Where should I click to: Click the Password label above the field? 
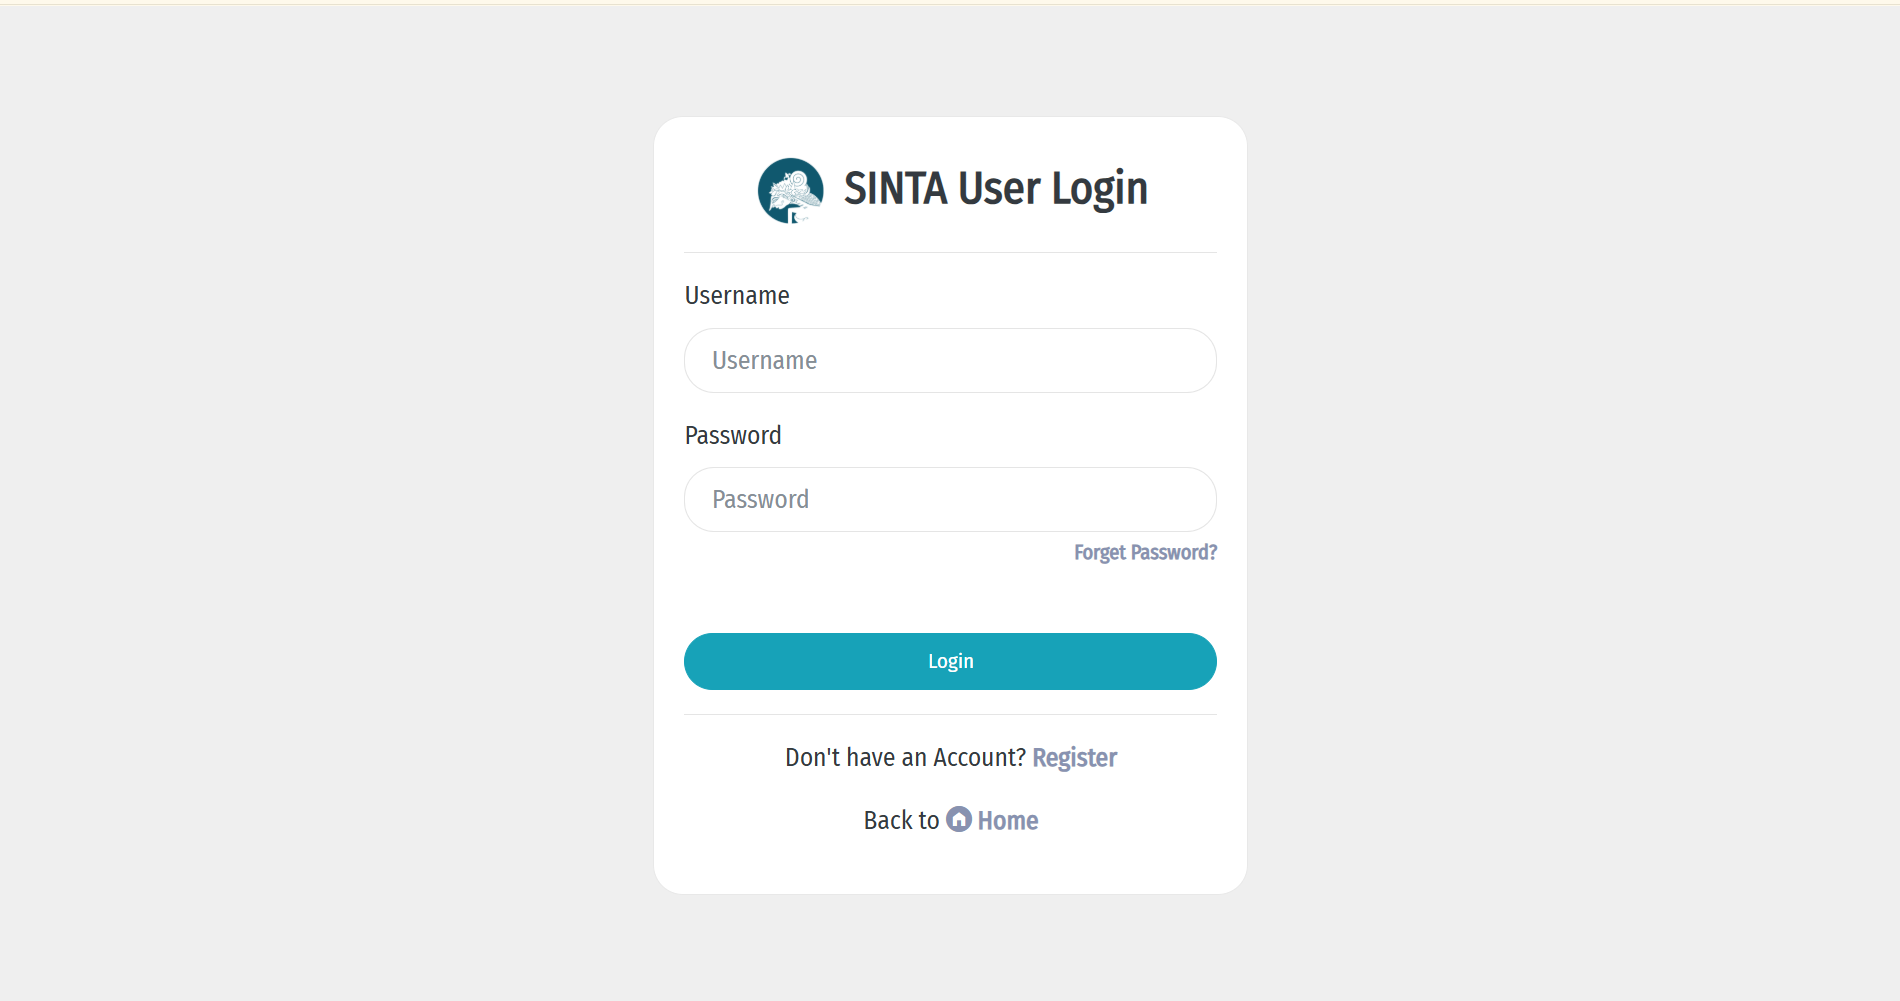733,436
